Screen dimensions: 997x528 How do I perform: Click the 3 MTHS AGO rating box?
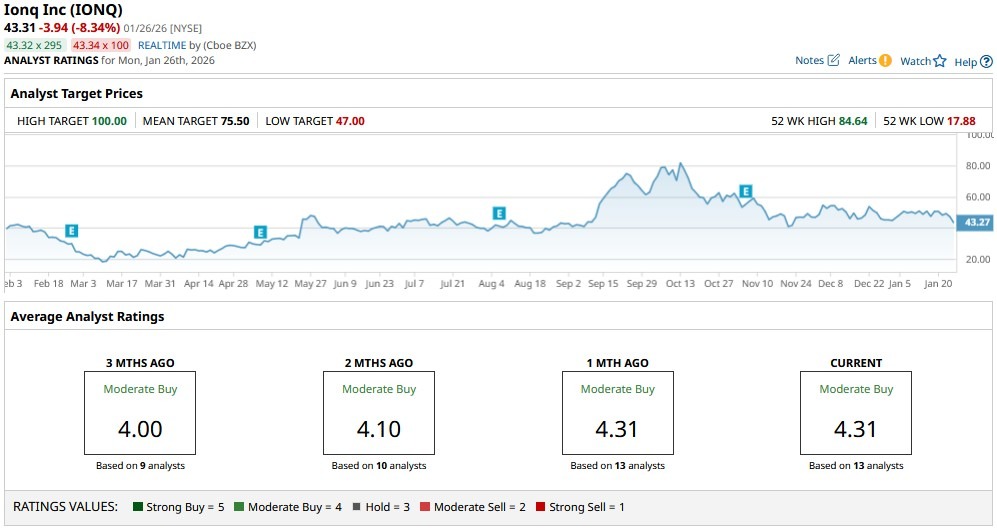[140, 413]
